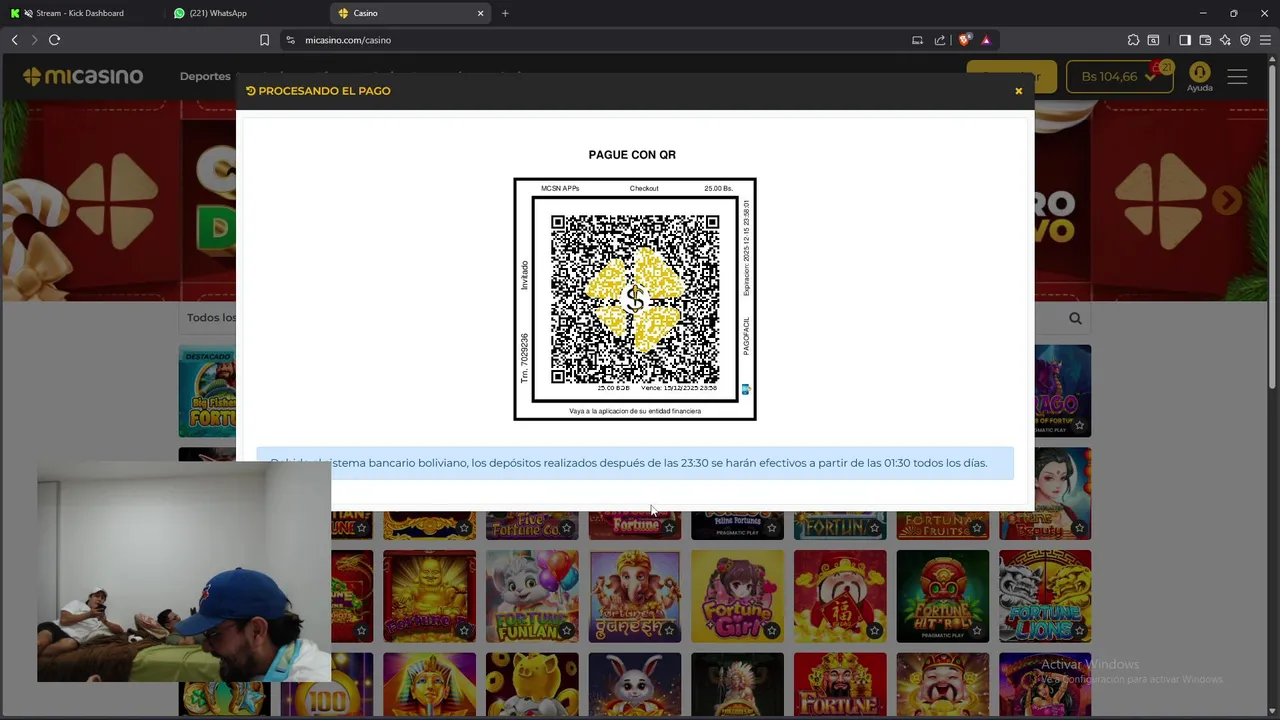The image size is (1280, 720).
Task: Bookmark this page in address bar
Action: pyautogui.click(x=264, y=40)
